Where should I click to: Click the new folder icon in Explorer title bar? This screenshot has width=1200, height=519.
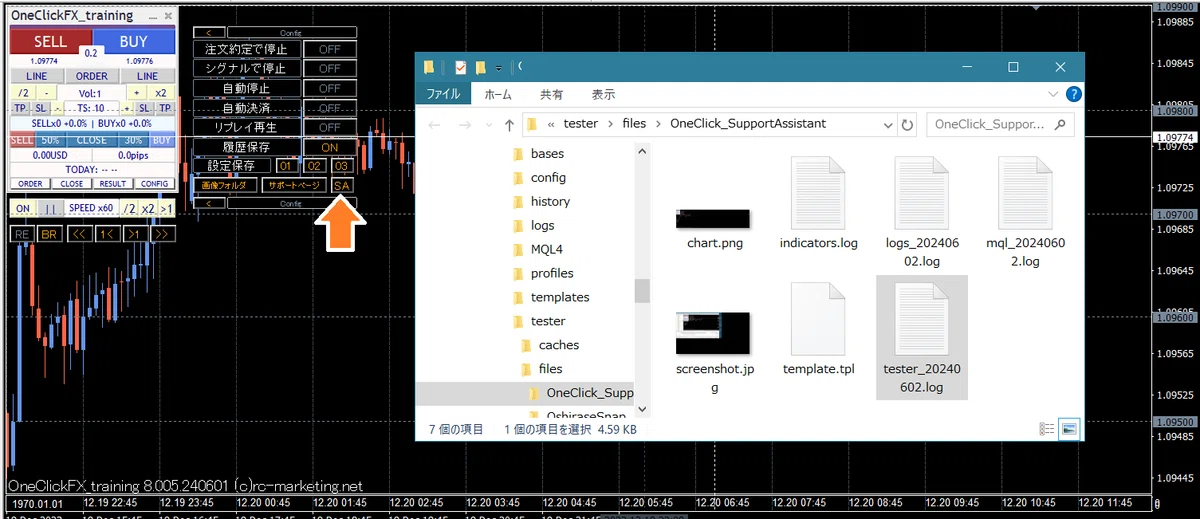(481, 67)
